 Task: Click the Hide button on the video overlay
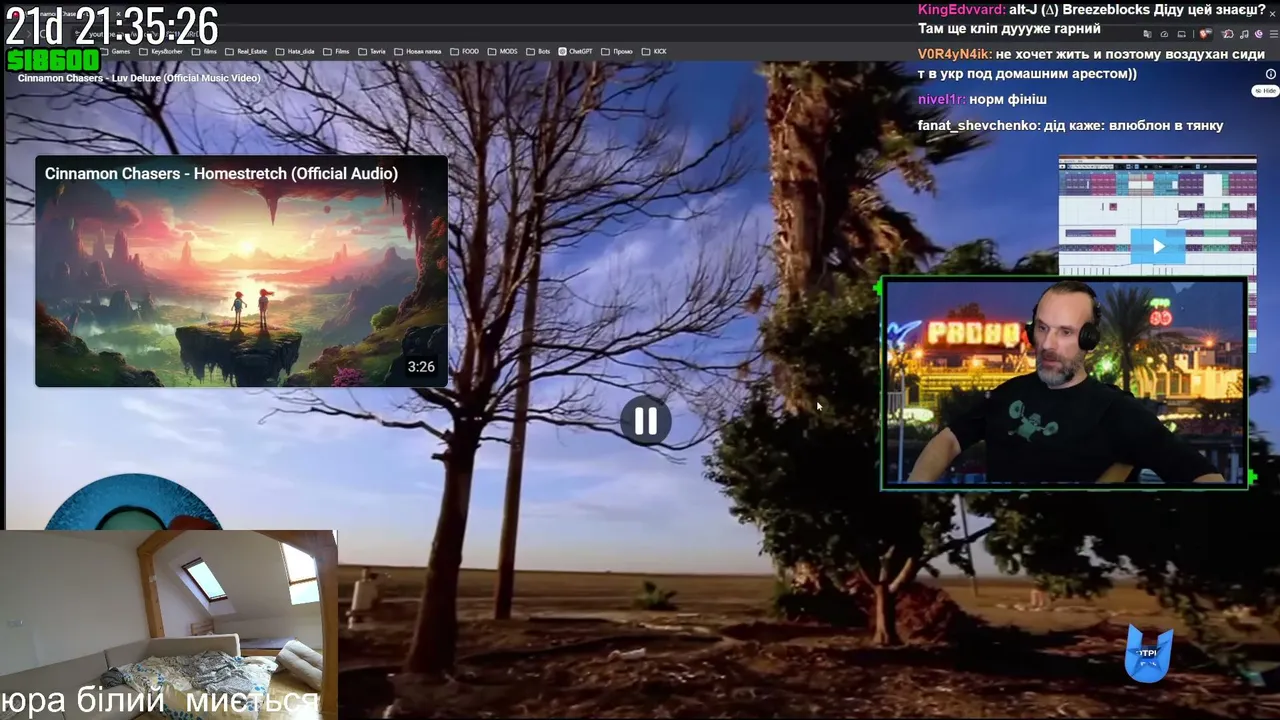[1265, 91]
